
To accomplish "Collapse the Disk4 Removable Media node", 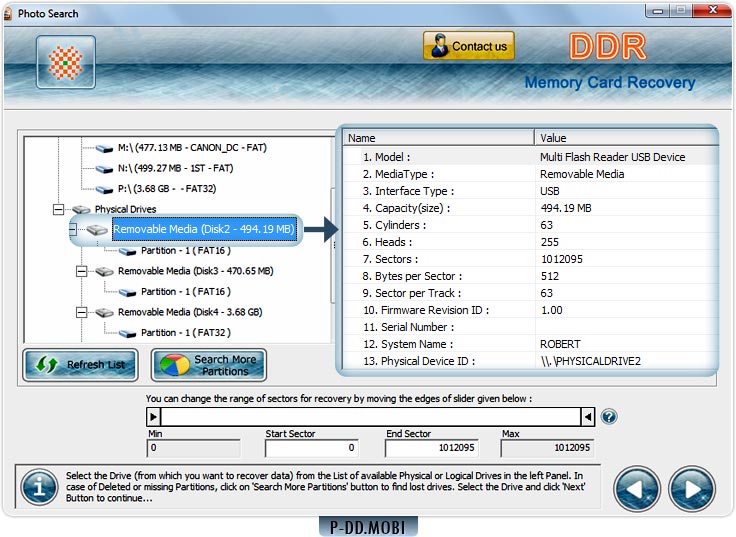I will coord(82,312).
